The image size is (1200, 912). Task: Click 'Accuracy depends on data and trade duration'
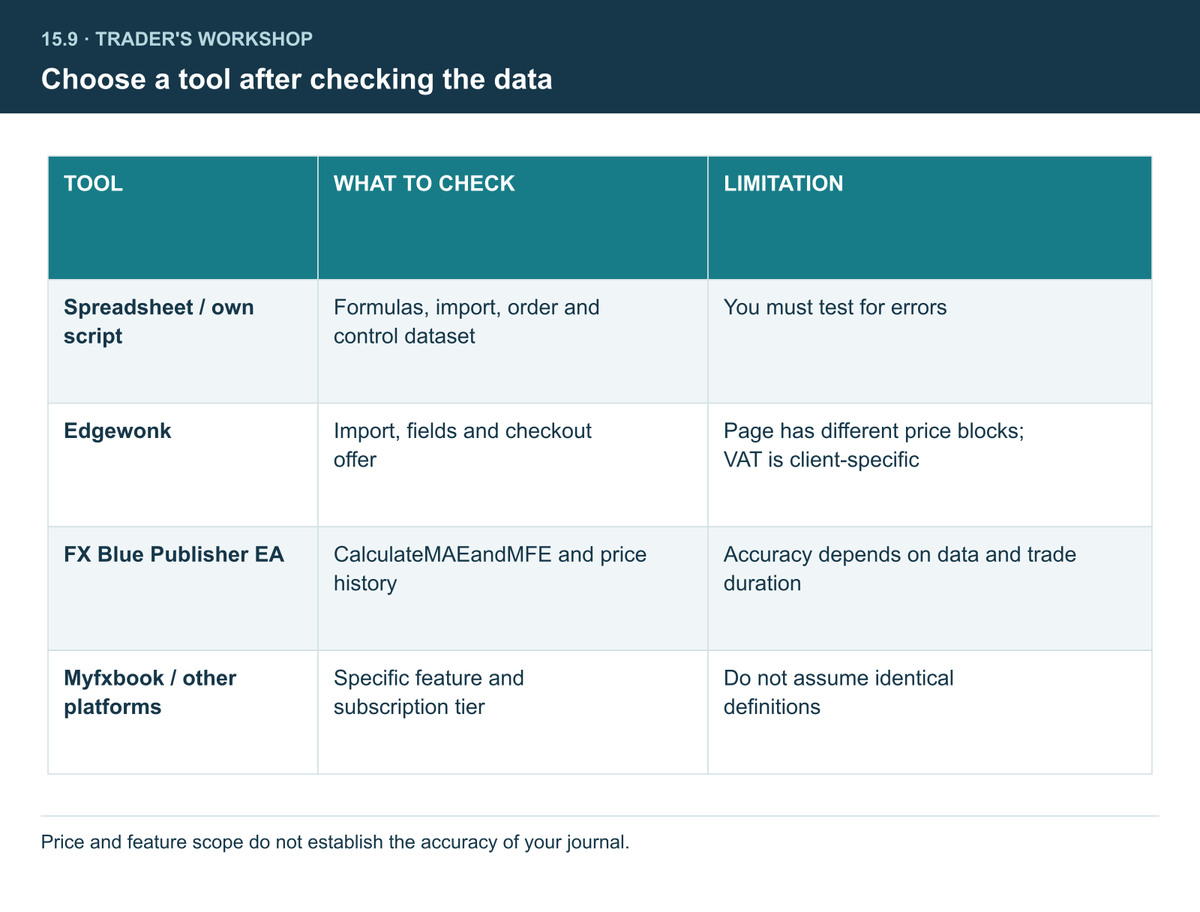930,589
